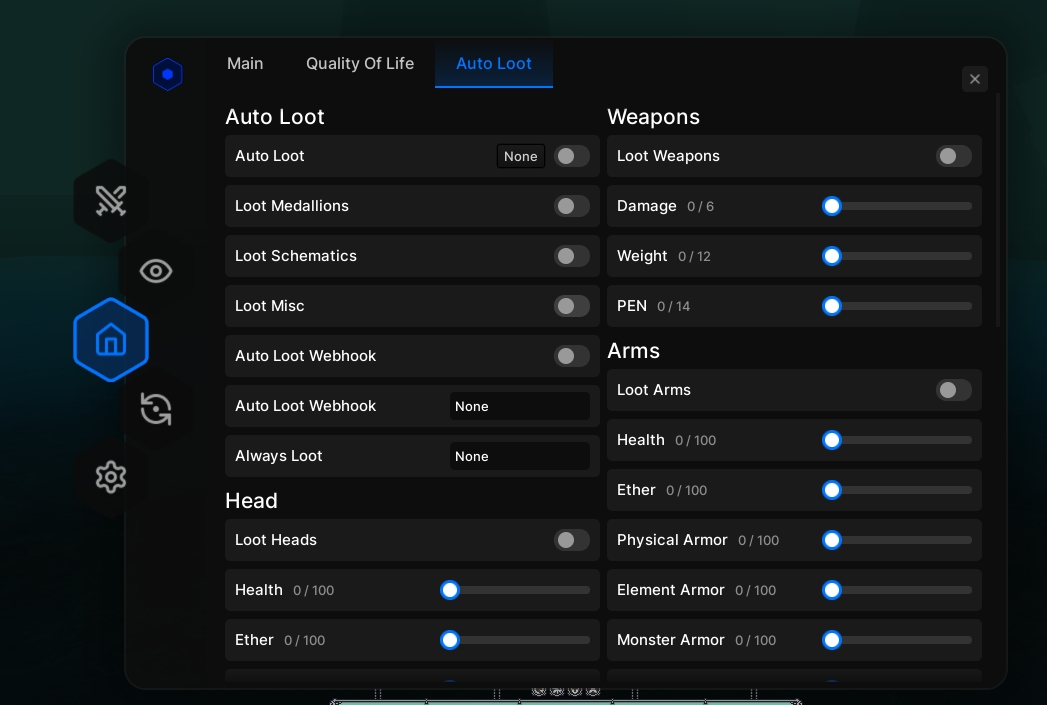This screenshot has width=1047, height=705.
Task: Enable Loot Schematics
Action: [571, 256]
